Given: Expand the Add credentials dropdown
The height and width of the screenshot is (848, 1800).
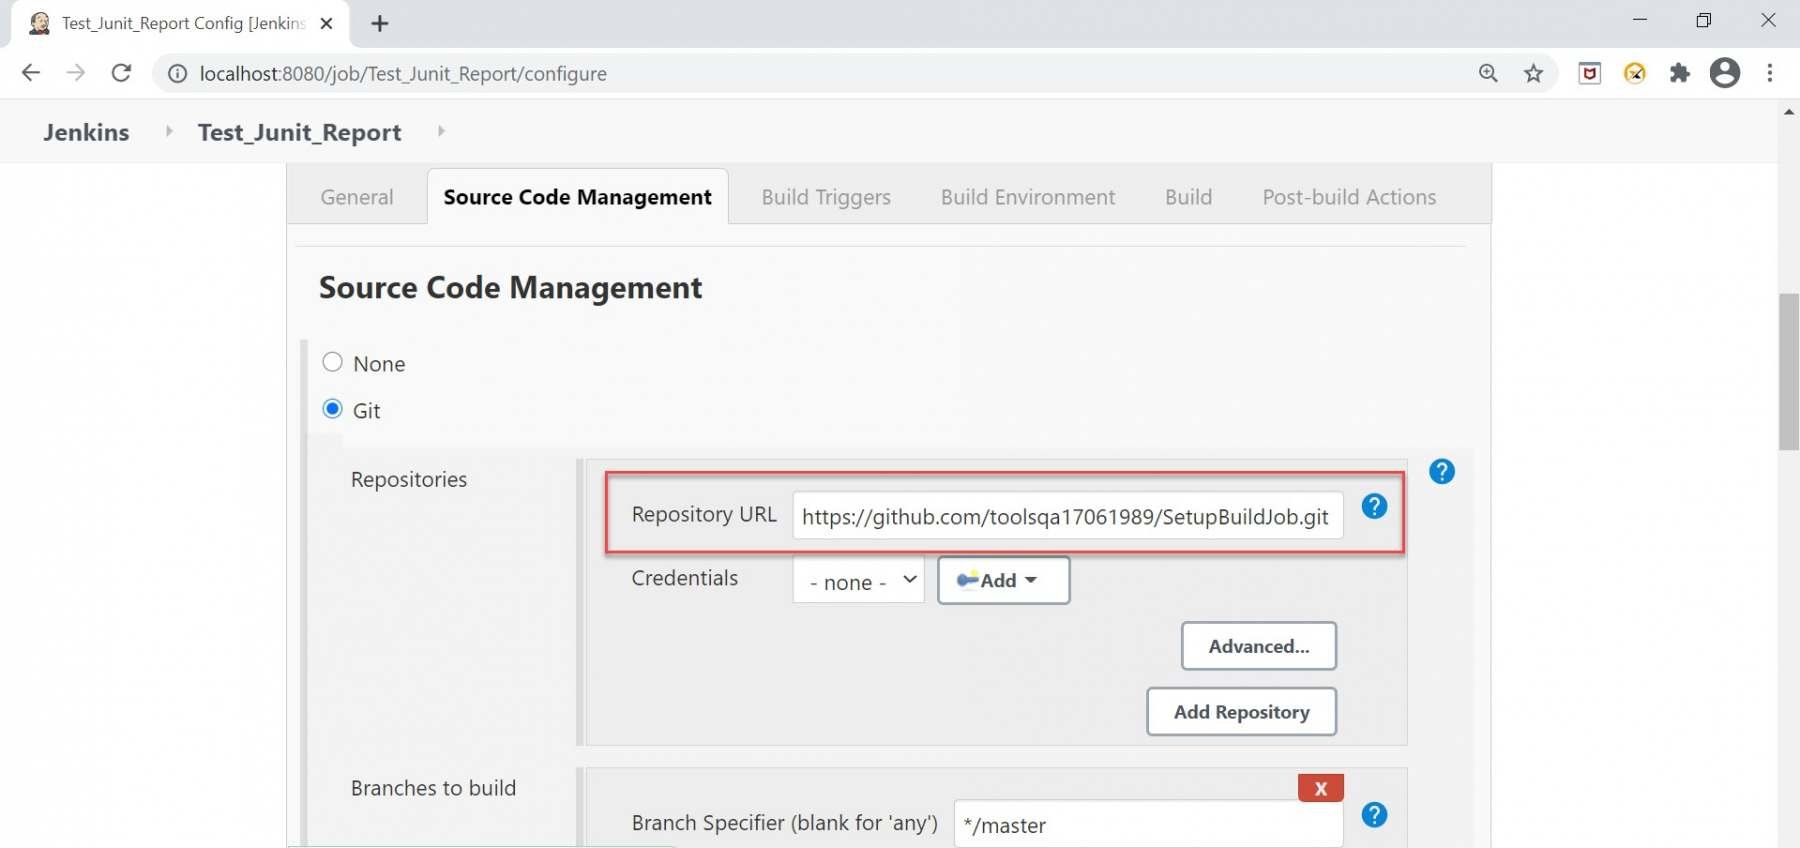Looking at the screenshot, I should pos(1003,581).
